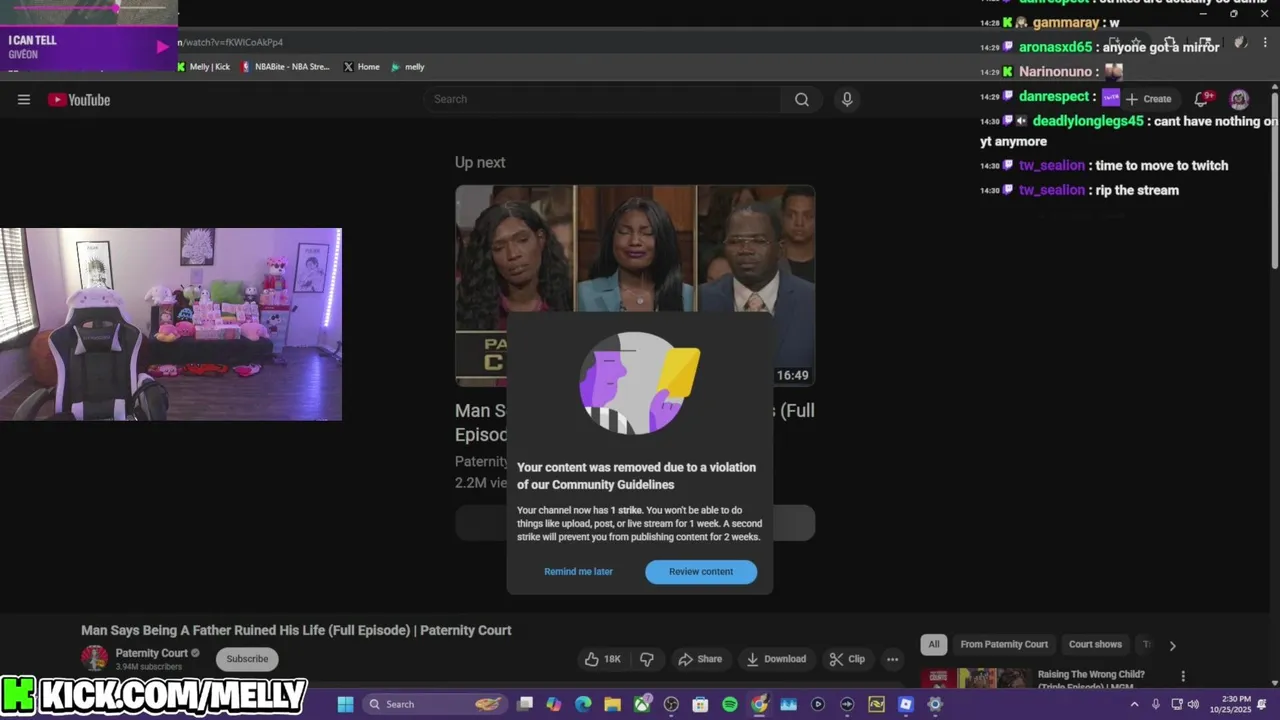Image resolution: width=1280 pixels, height=720 pixels.
Task: Click chat username deadlylonglegs45
Action: pos(1088,121)
